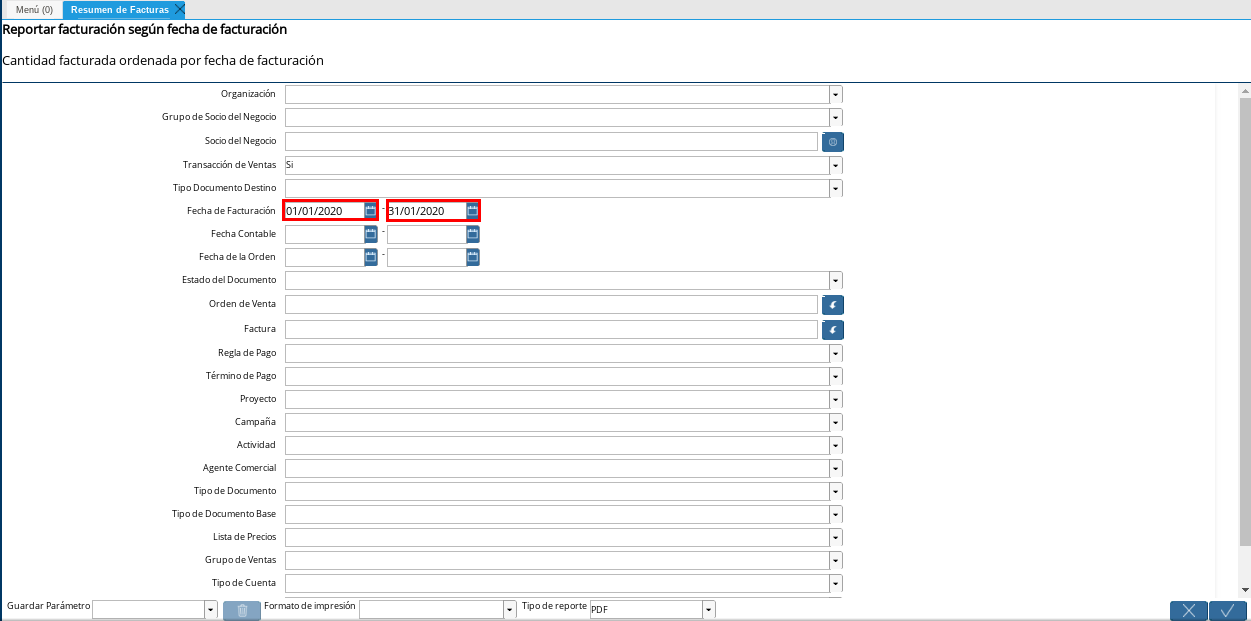Switch to the Menú (0) tab

click(x=34, y=10)
